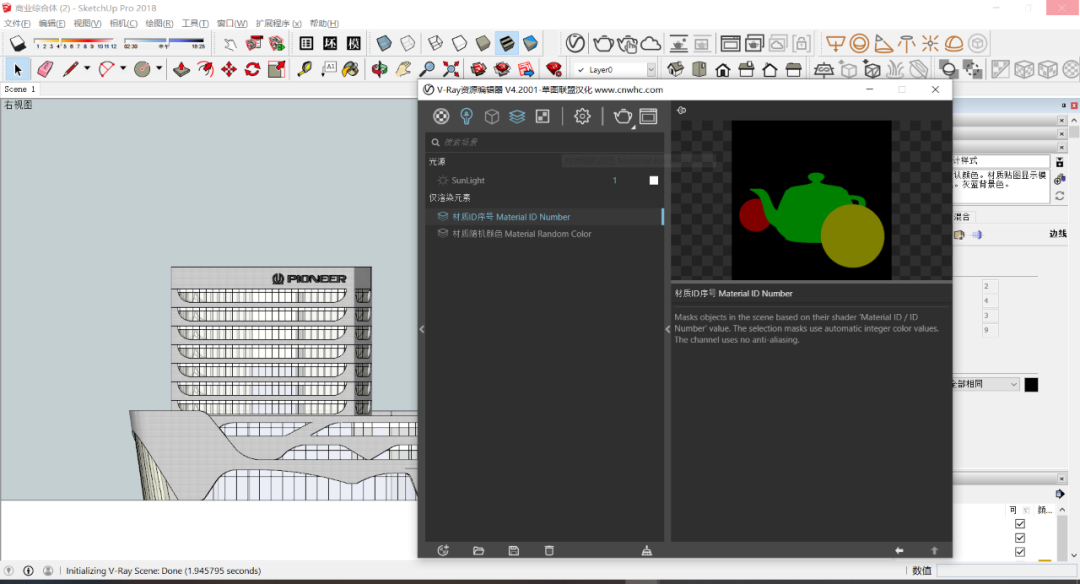
Task: Choose the Paint Bucket tool
Action: pyautogui.click(x=351, y=70)
